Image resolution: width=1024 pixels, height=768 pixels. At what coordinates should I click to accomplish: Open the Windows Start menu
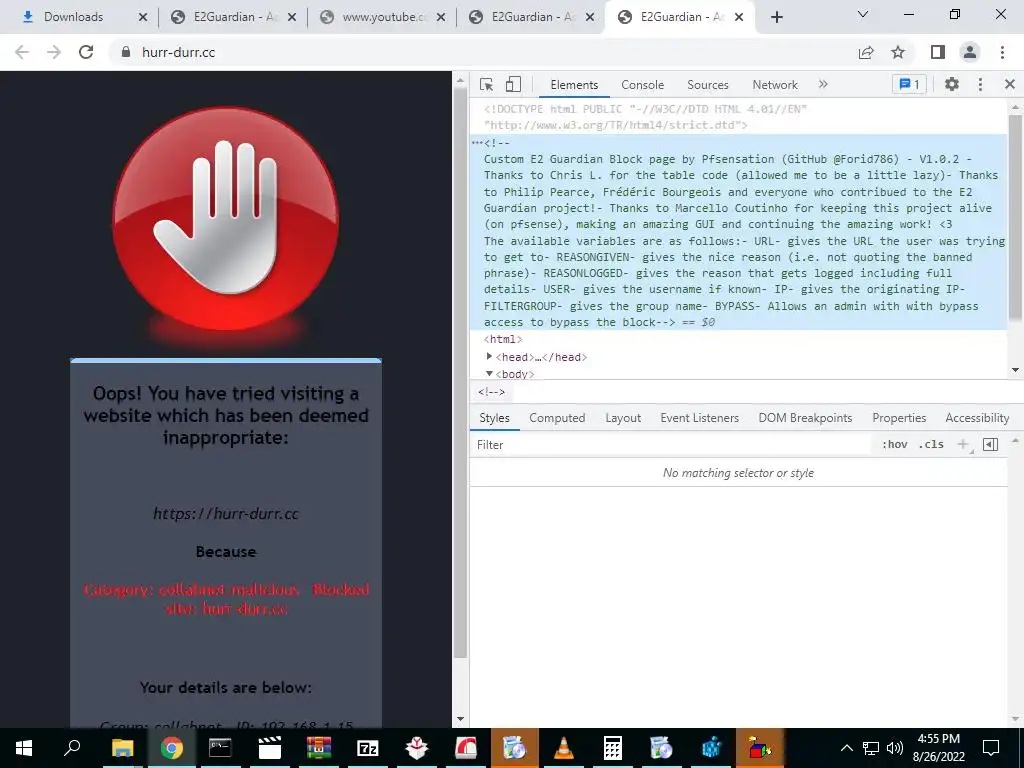(x=24, y=748)
